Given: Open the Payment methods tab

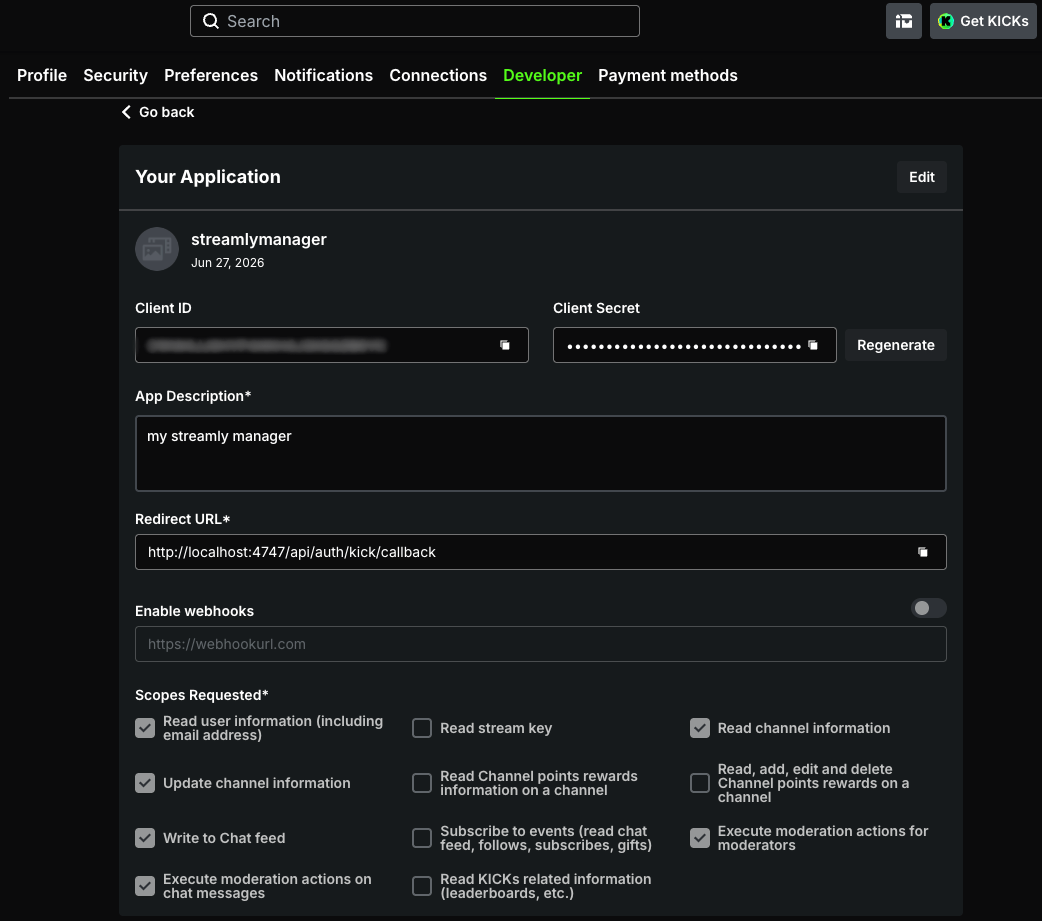Looking at the screenshot, I should (668, 75).
